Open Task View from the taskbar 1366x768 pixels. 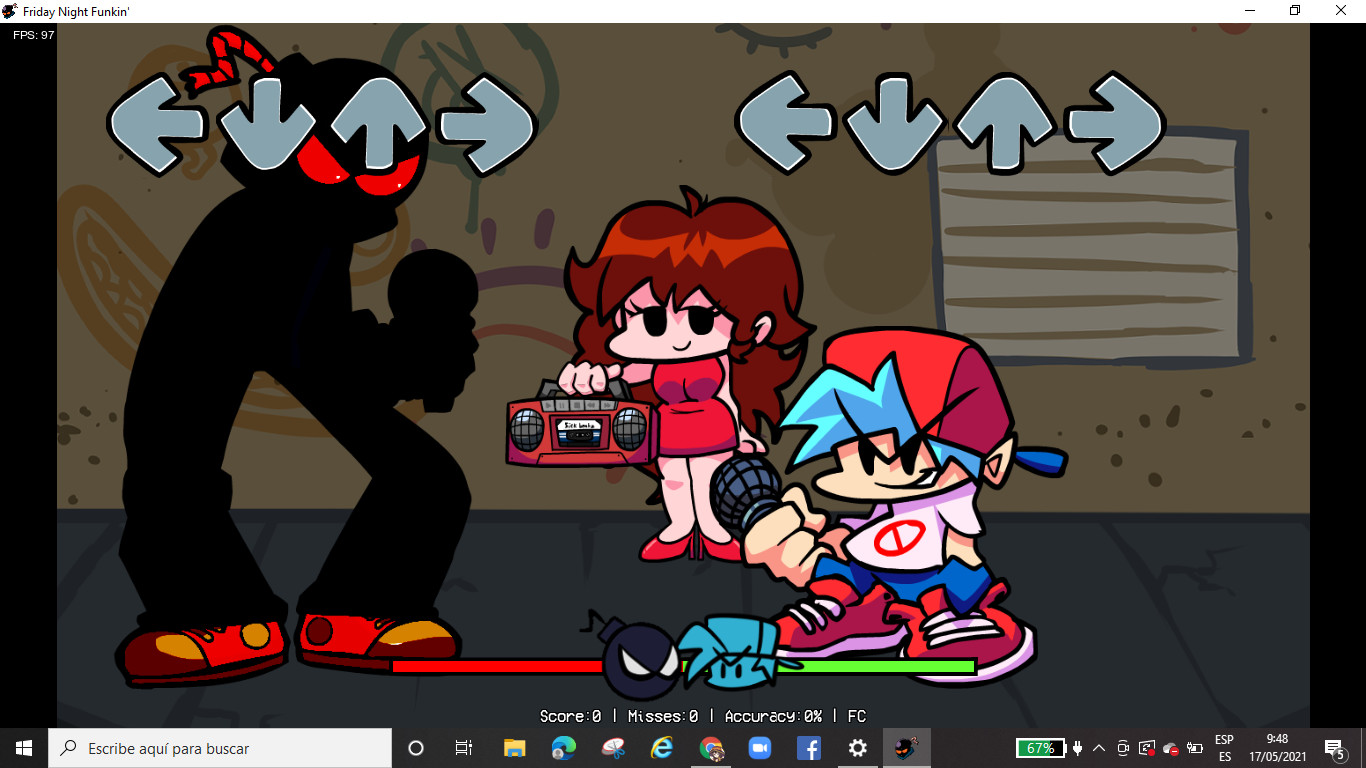click(464, 748)
